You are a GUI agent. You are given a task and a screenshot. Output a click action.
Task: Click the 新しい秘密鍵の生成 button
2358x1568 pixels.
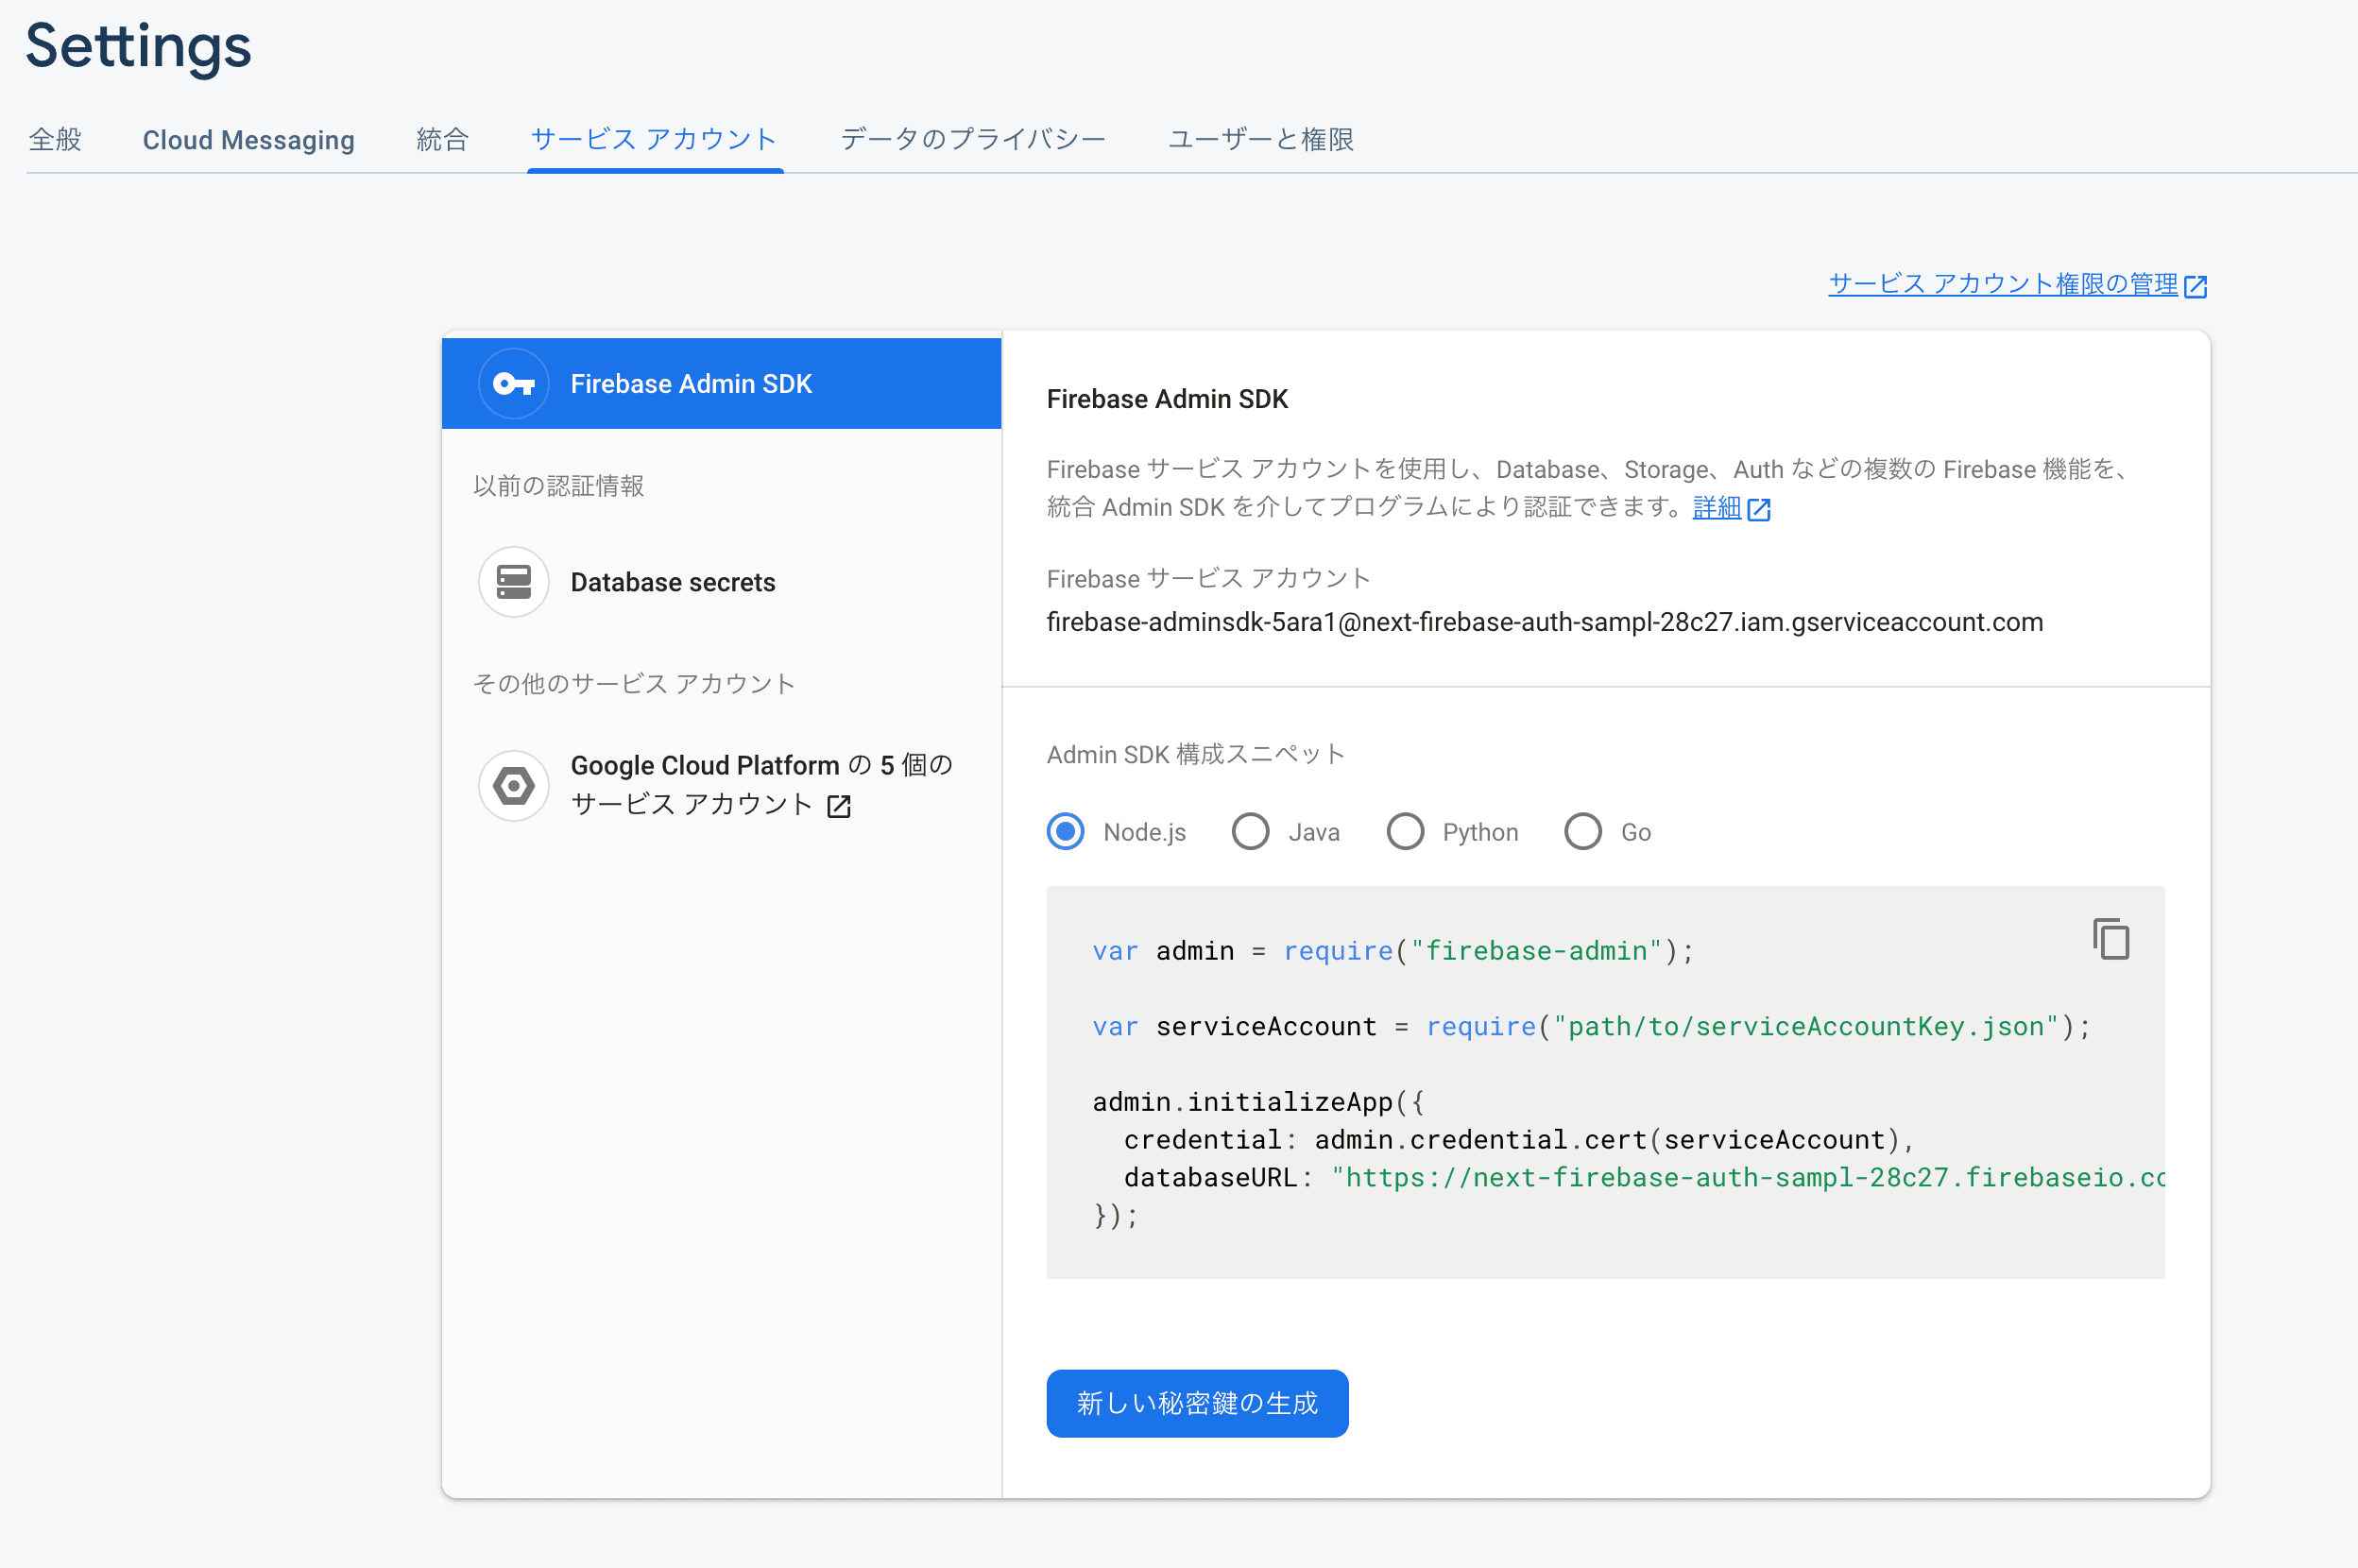coord(1197,1403)
